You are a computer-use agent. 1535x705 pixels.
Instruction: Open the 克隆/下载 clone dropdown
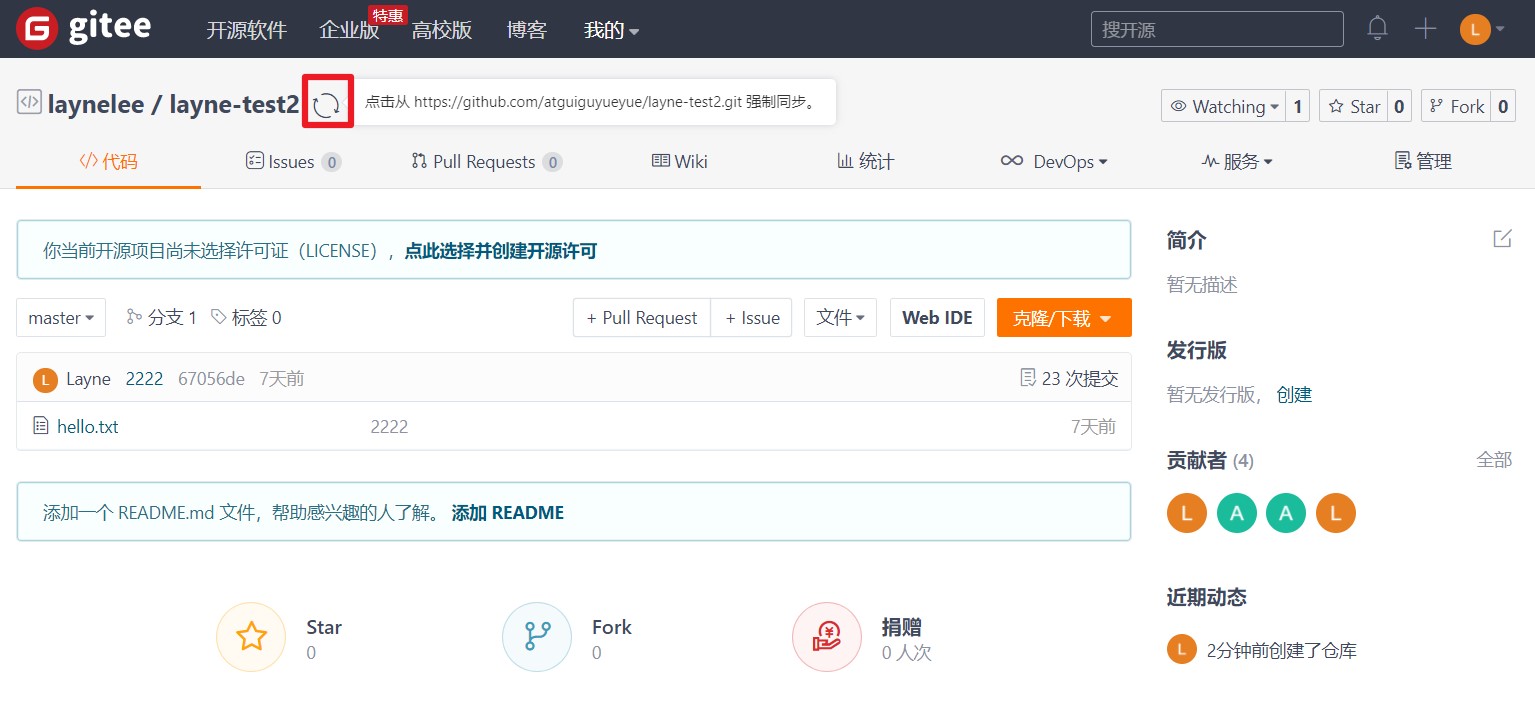pos(1064,317)
